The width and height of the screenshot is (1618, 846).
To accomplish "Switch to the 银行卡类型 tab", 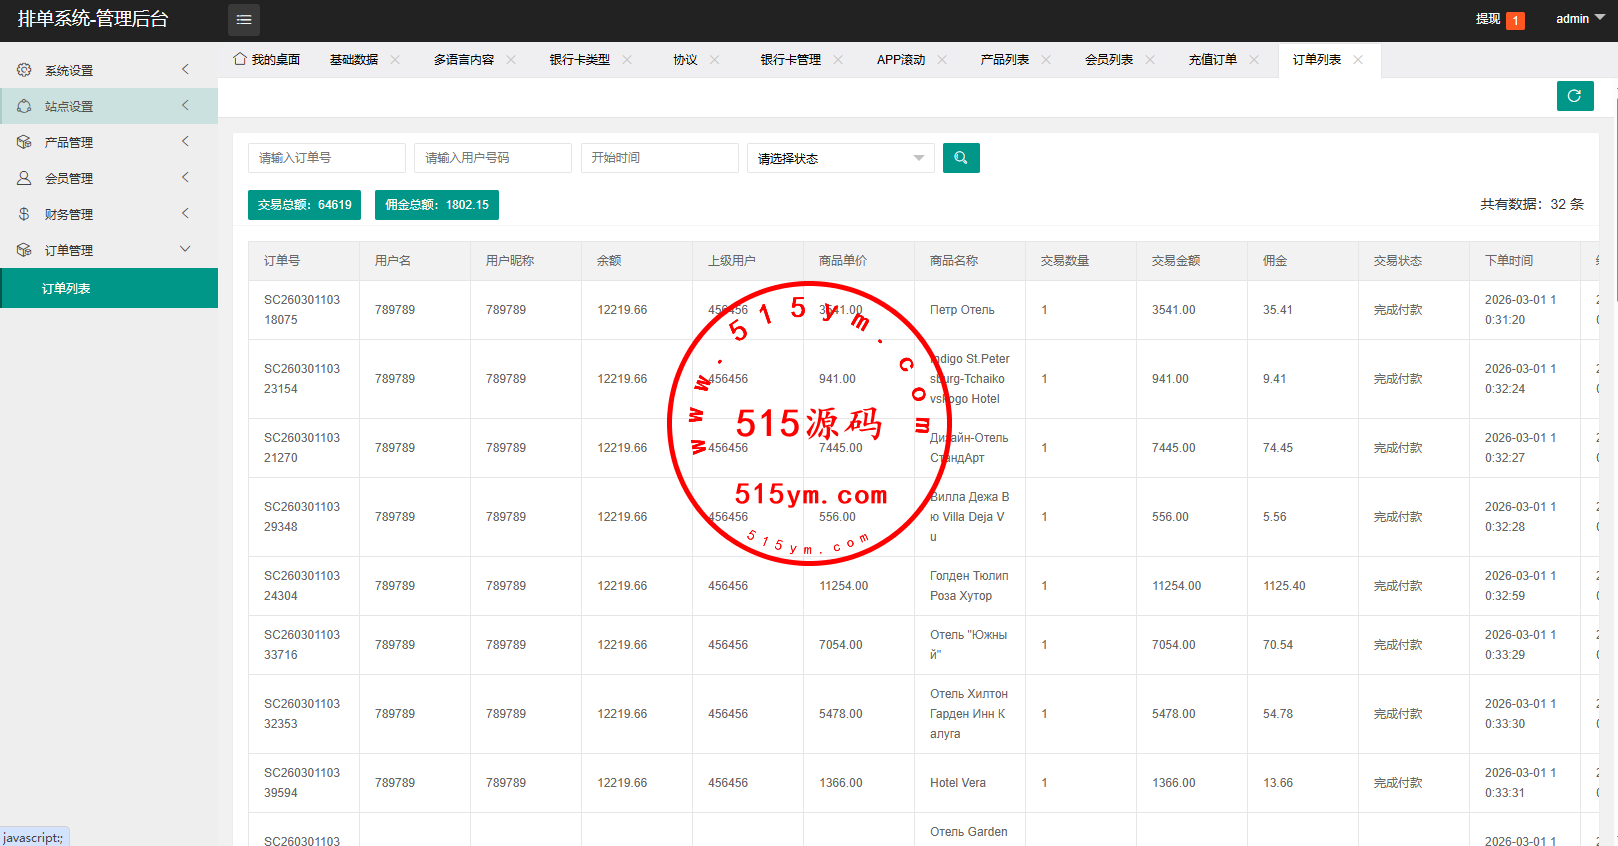I will 580,60.
